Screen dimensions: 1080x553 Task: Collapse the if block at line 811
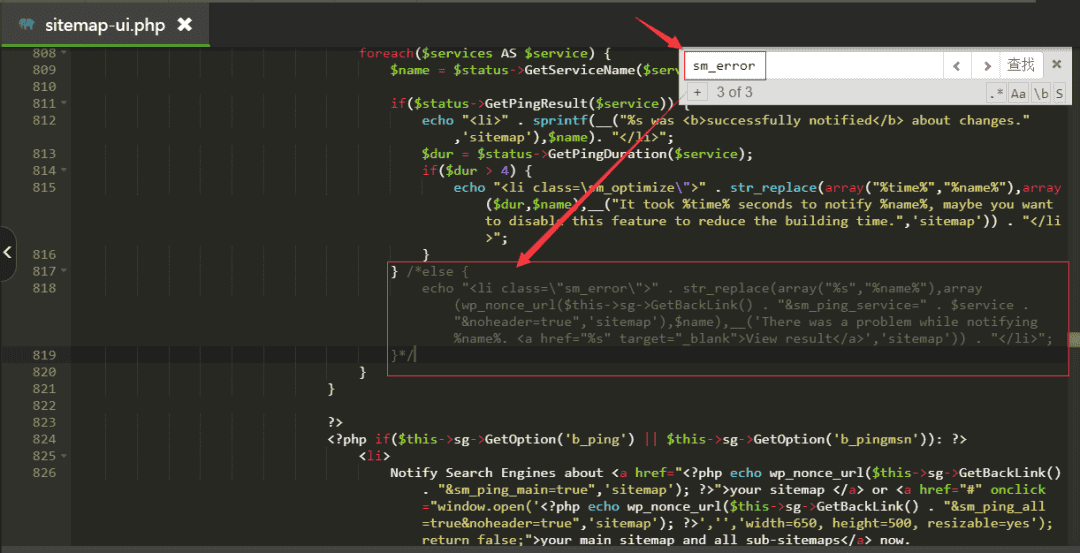(64, 103)
